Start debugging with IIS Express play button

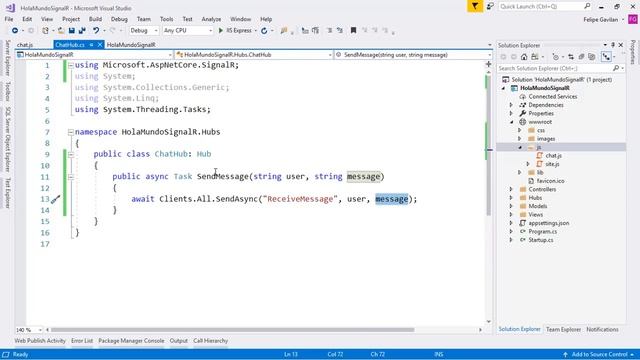[221, 31]
